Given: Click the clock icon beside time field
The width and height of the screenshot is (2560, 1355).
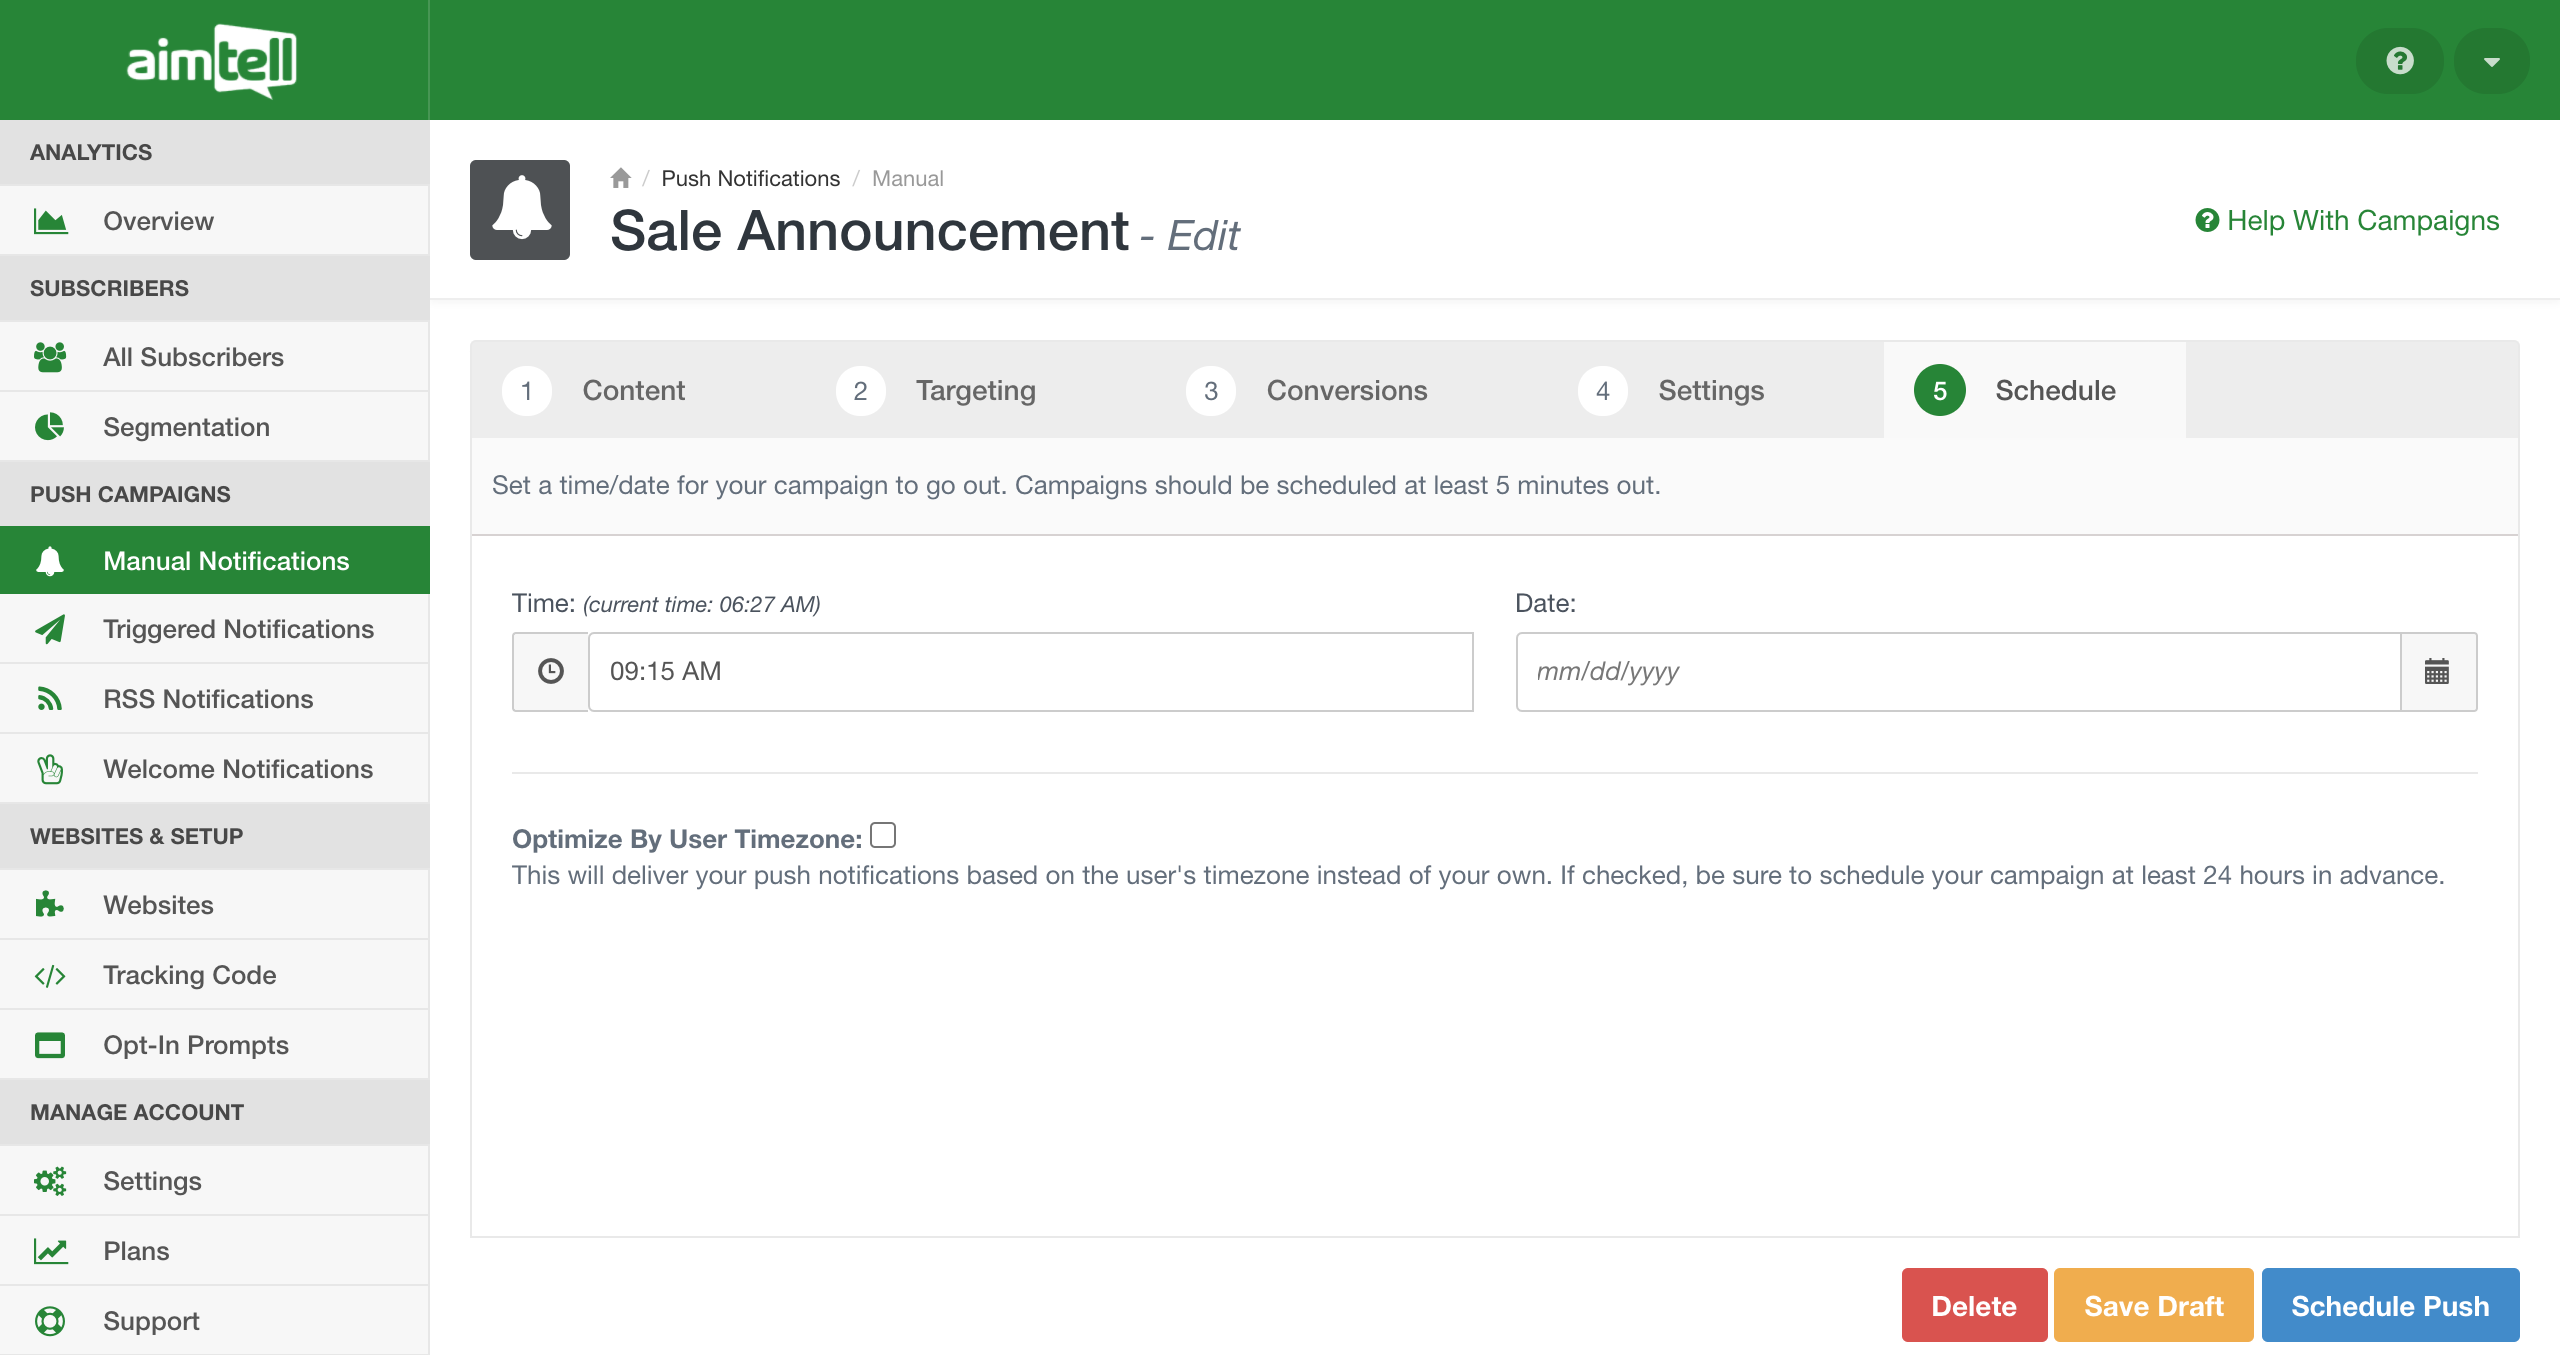Looking at the screenshot, I should [551, 671].
